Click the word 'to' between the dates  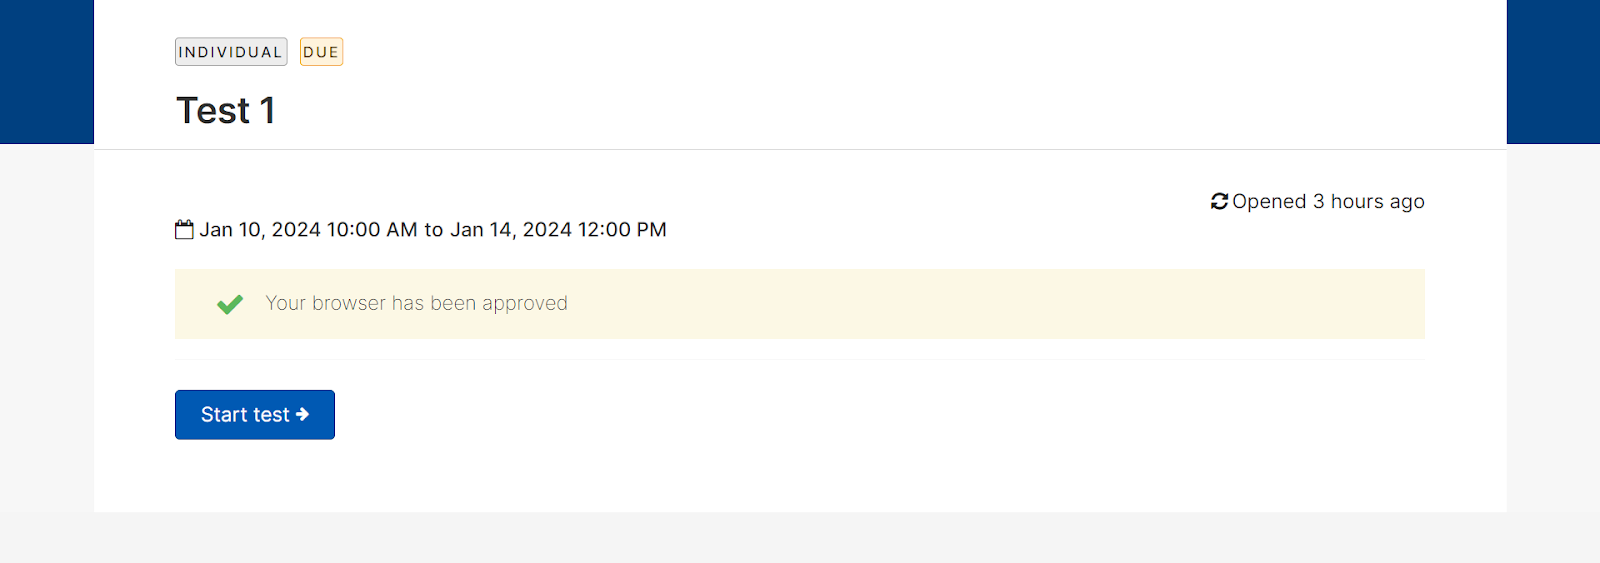[434, 230]
